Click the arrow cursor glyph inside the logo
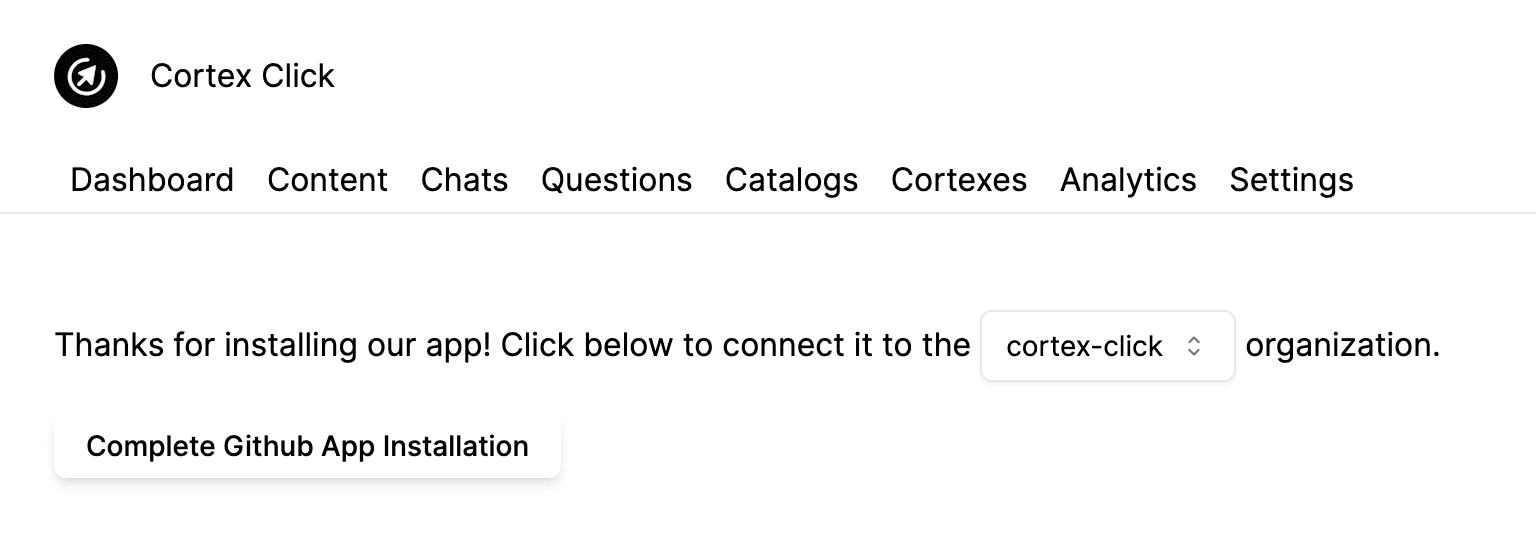1536x556 pixels. click(x=87, y=76)
